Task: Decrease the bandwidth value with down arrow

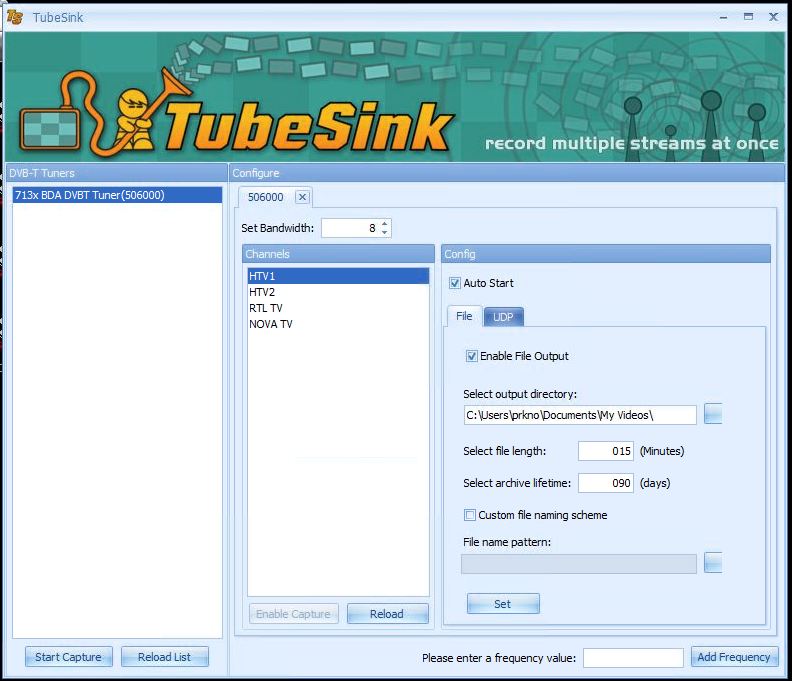Action: pyautogui.click(x=384, y=232)
